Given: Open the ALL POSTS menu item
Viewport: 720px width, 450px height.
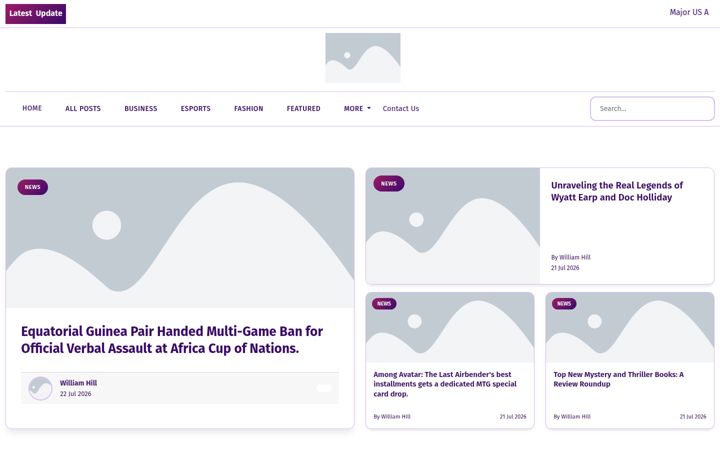Looking at the screenshot, I should click(x=83, y=109).
